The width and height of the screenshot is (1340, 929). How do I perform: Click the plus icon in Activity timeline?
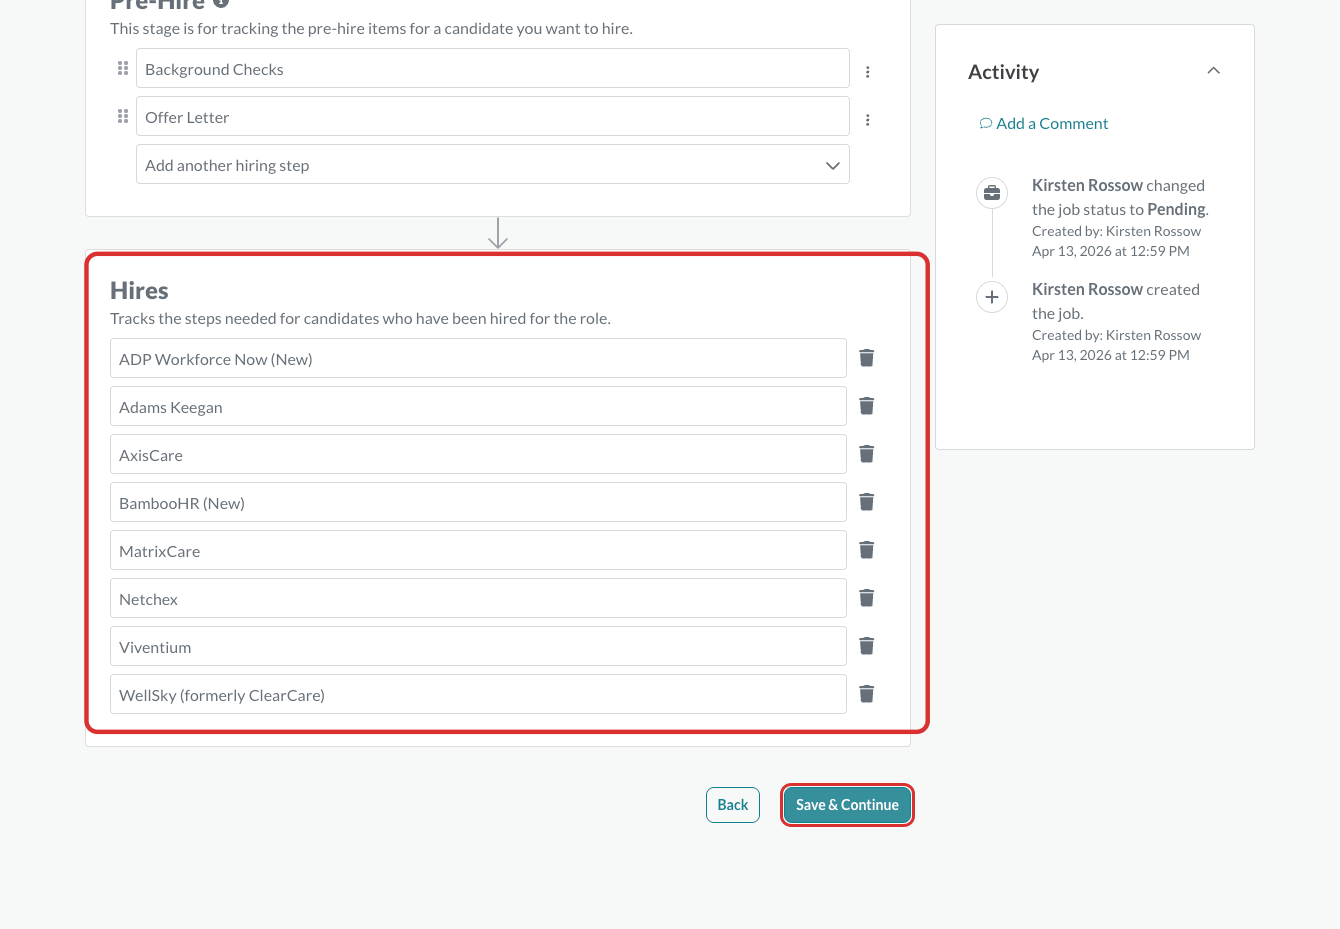click(x=992, y=297)
